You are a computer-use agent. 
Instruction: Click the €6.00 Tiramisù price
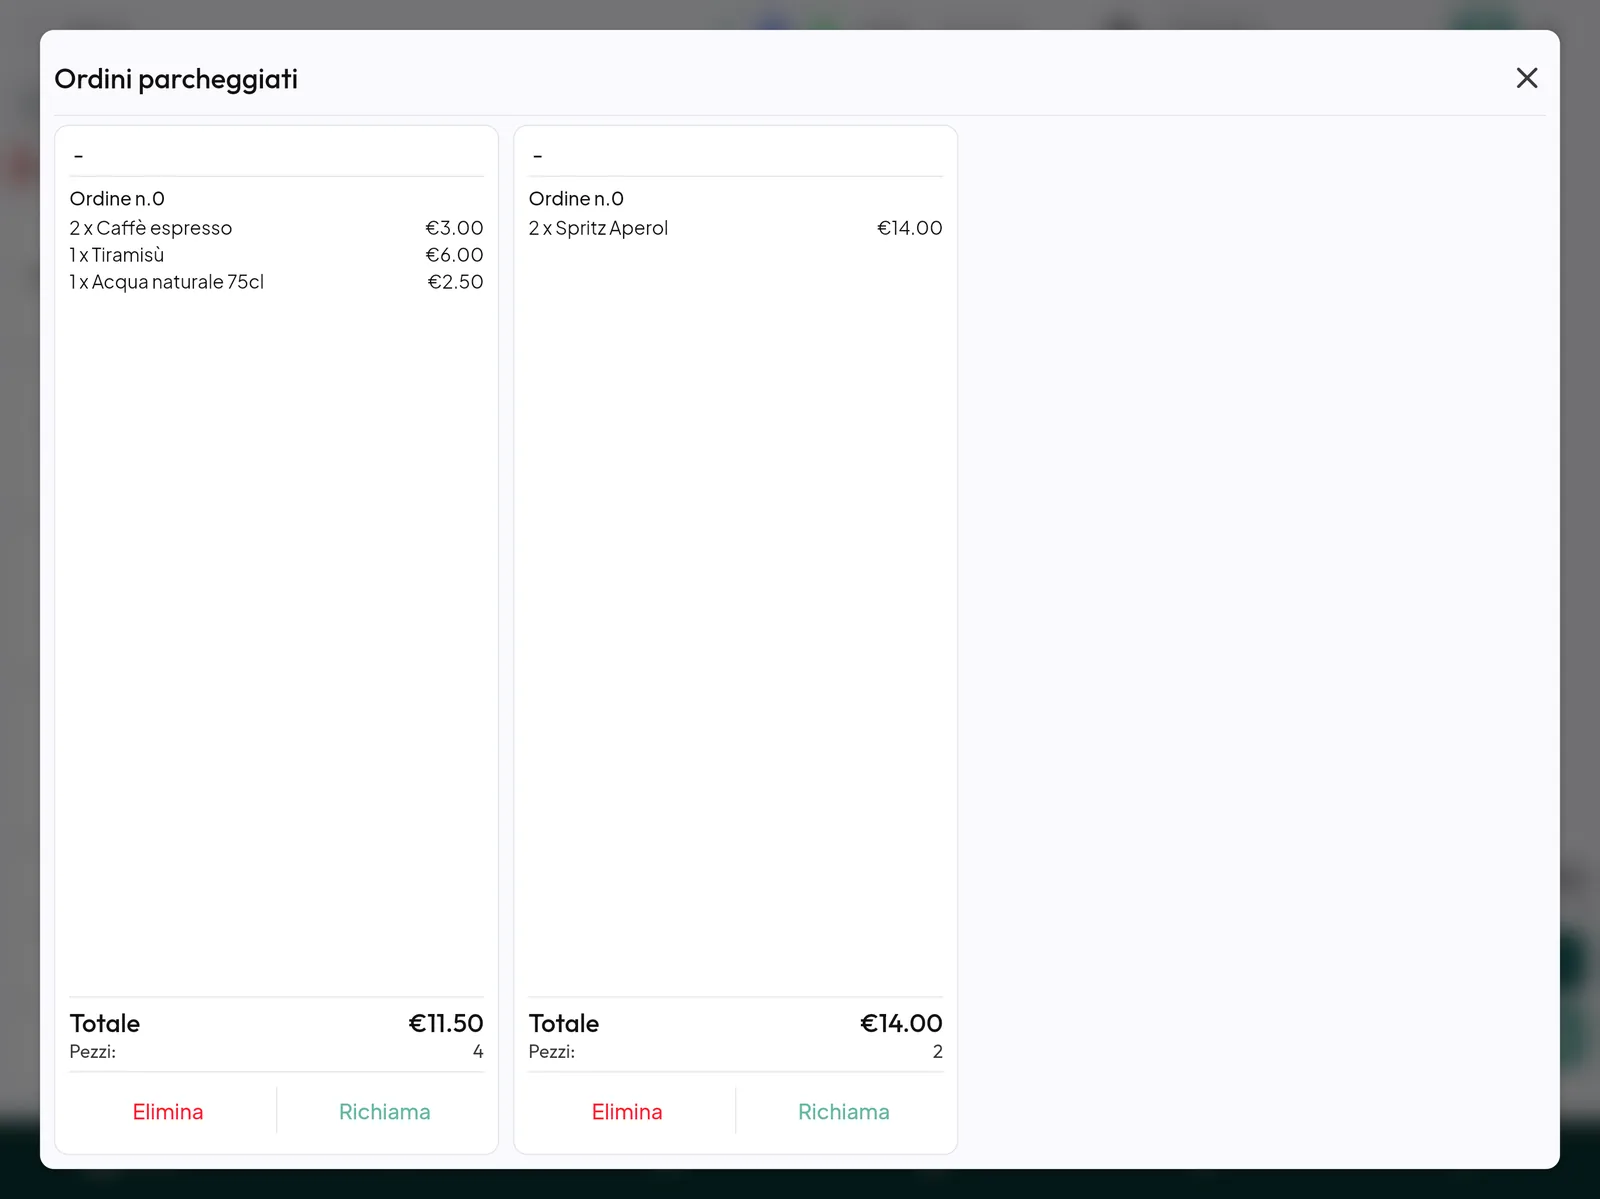455,255
